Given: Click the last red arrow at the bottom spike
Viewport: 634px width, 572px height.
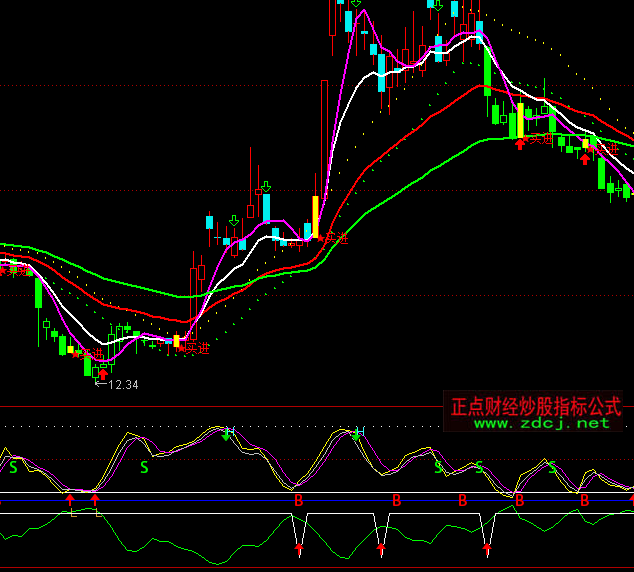Looking at the screenshot, I should point(487,547).
